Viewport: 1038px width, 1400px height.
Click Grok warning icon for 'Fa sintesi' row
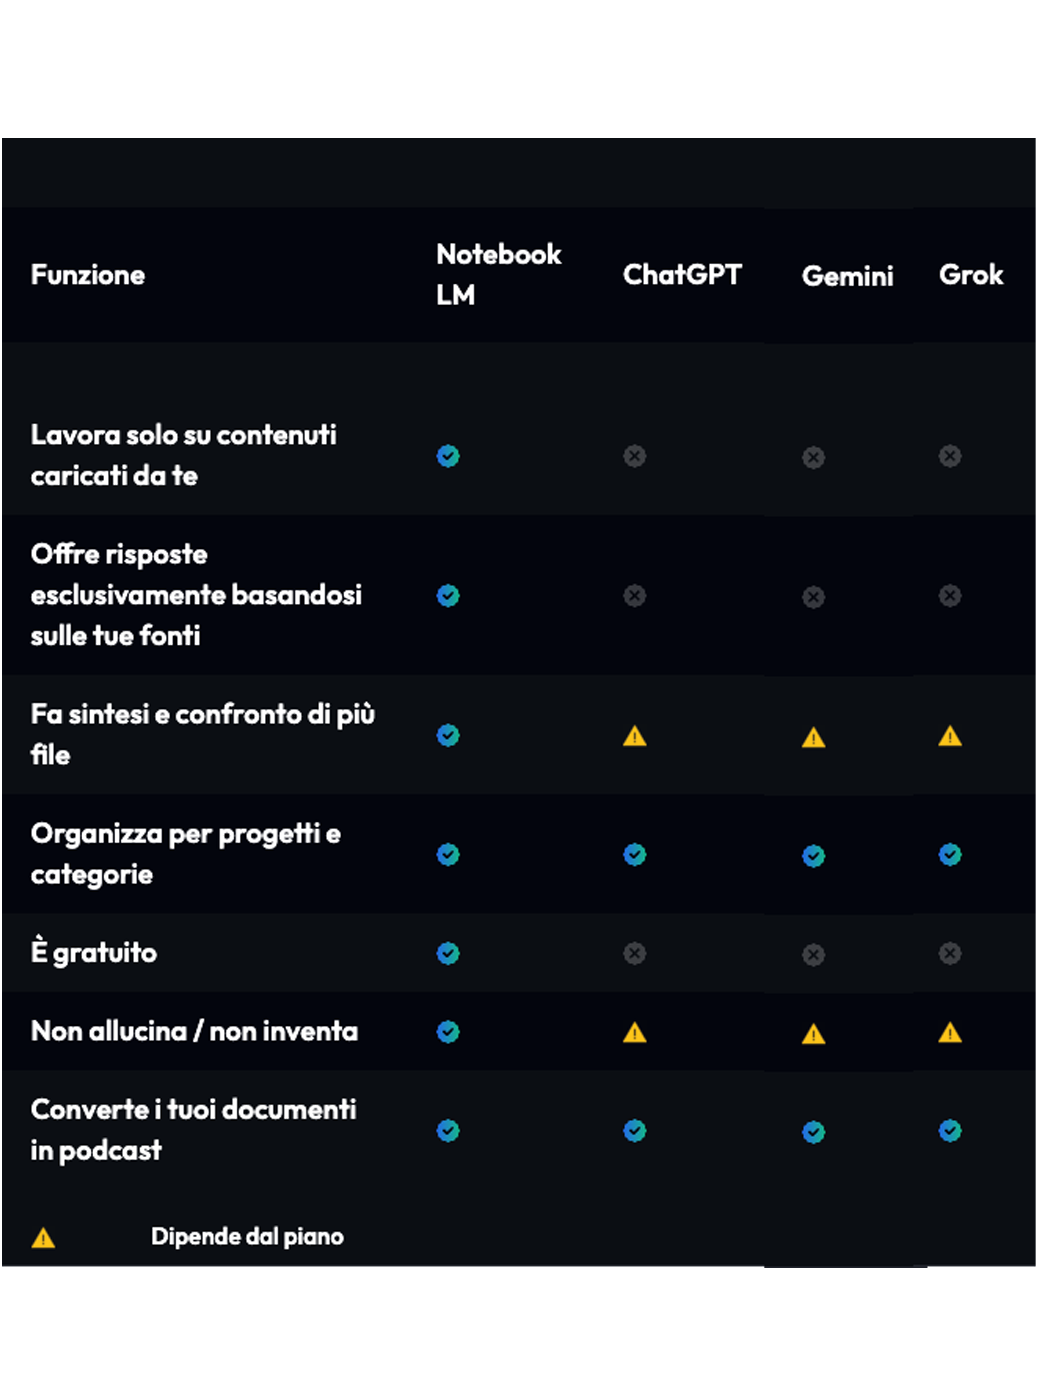[950, 737]
